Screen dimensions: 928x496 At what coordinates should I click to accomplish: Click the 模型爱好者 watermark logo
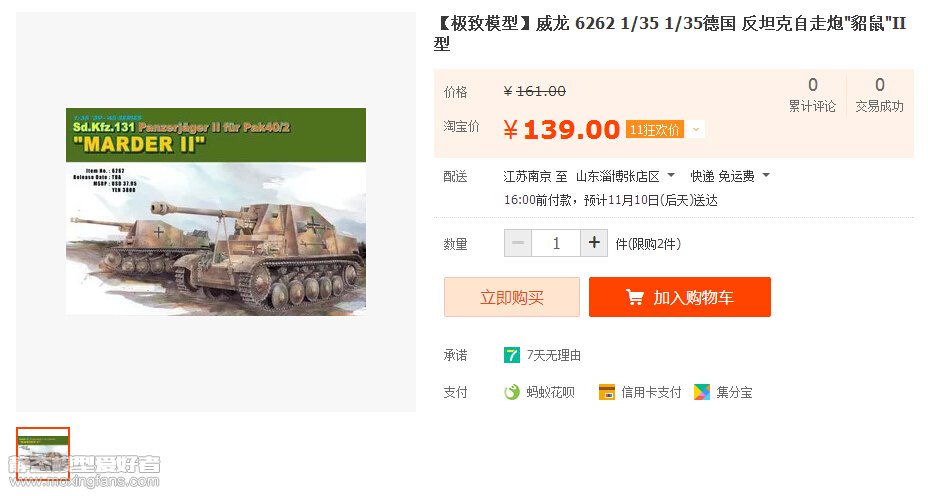point(84,470)
